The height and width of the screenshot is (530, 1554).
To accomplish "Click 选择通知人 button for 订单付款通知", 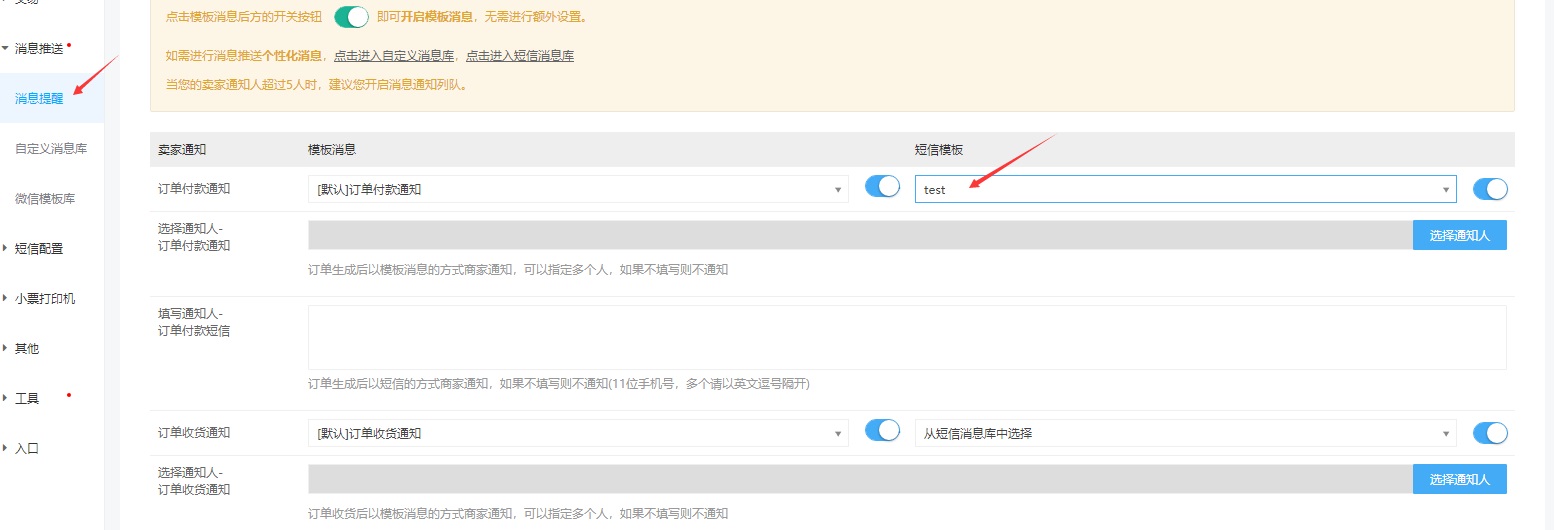I will point(1459,235).
